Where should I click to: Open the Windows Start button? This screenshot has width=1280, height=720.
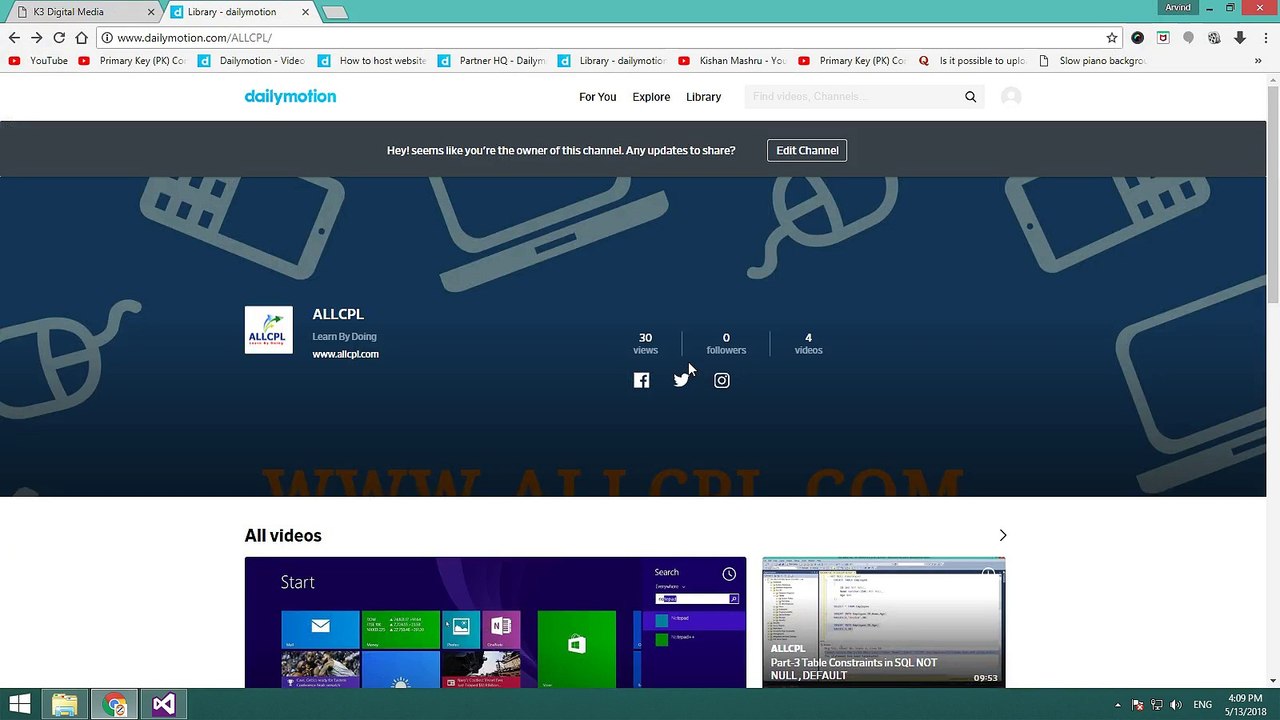pos(19,705)
